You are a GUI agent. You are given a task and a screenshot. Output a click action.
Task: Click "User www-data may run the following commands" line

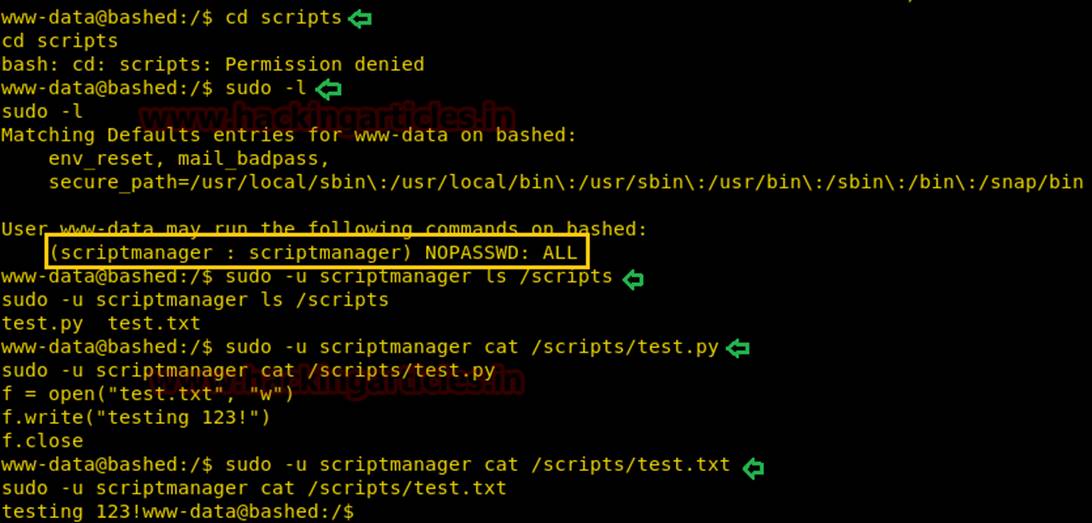coord(324,229)
